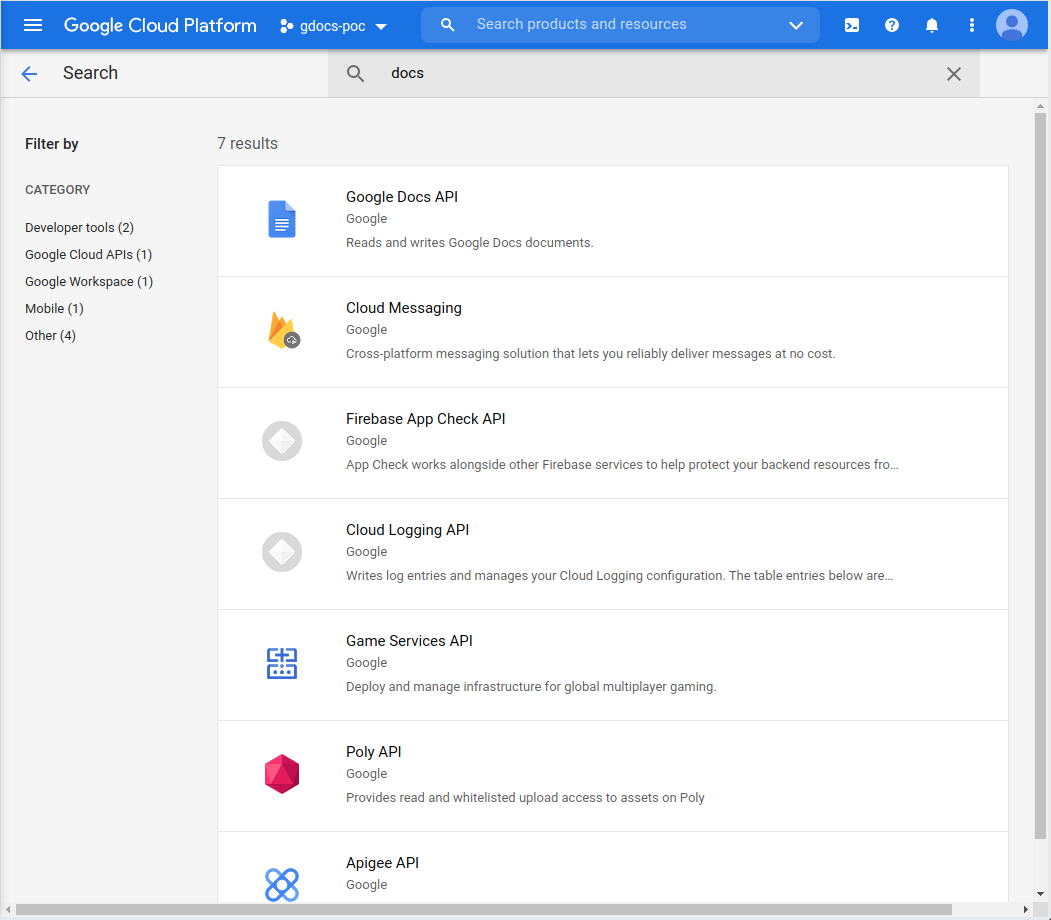The image size is (1051, 920).
Task: Filter by Google Workspace (1)
Action: click(89, 281)
